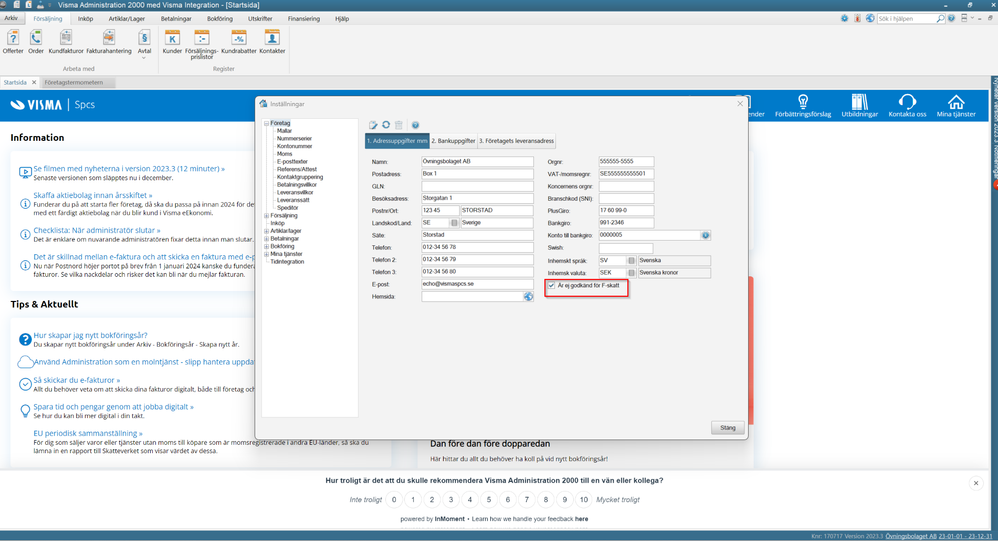This screenshot has width=998, height=541.
Task: Select Nummerserier in the settings tree
Action: point(294,139)
